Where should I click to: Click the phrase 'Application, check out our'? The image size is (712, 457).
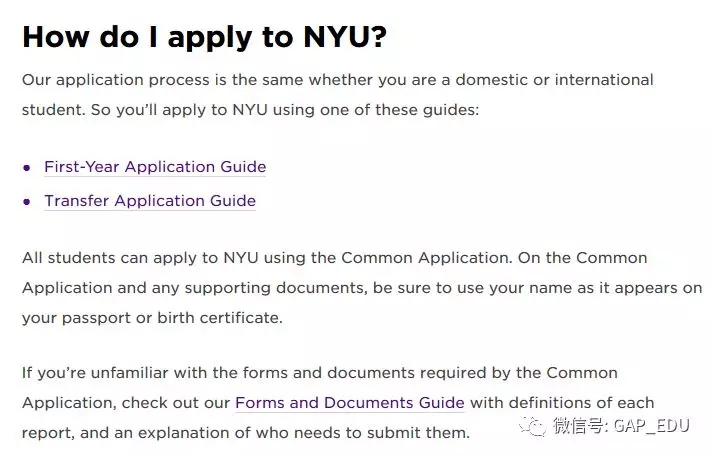click(126, 403)
